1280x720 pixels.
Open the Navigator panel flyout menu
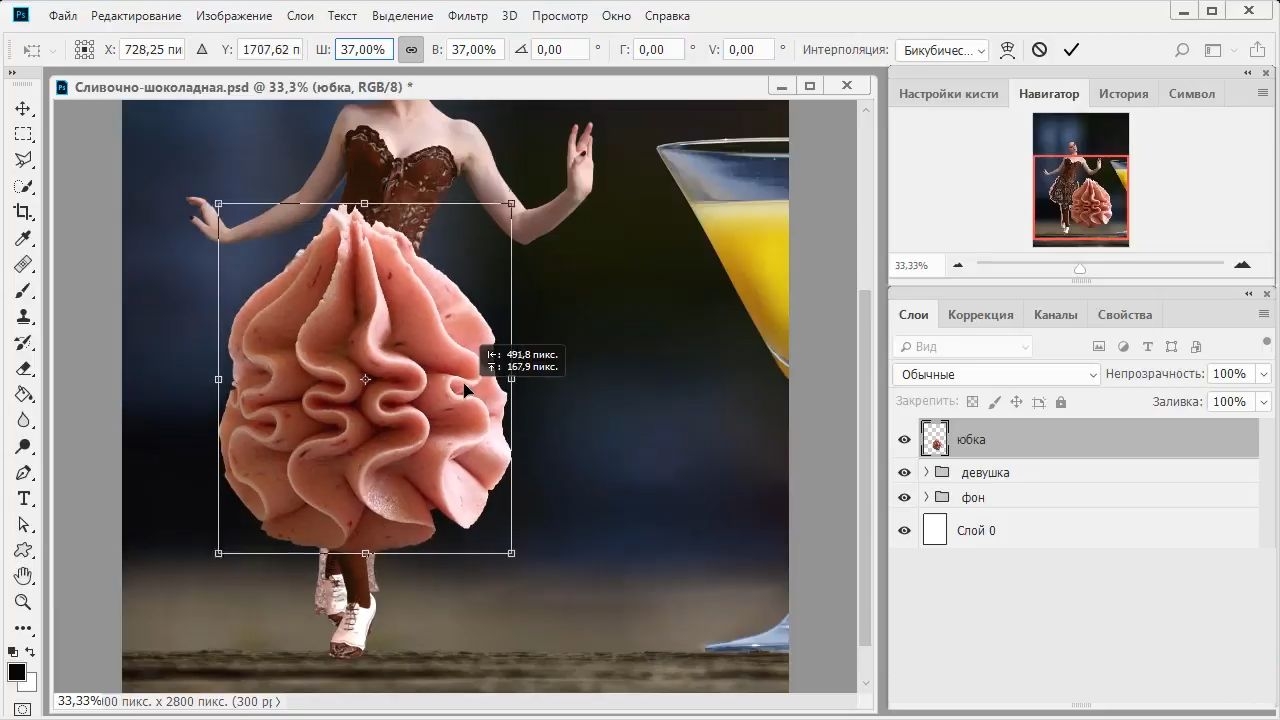coord(1263,93)
